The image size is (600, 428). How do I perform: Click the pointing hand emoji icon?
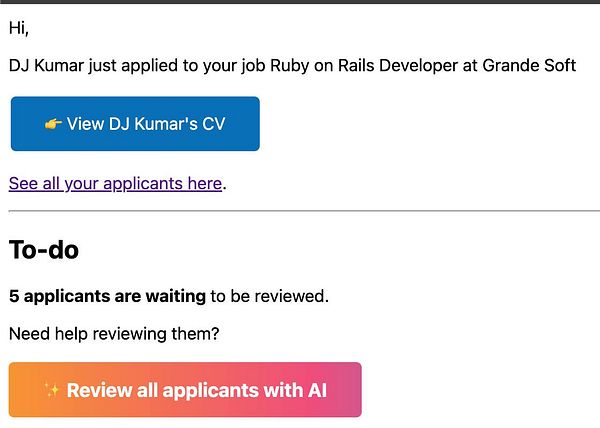[54, 124]
